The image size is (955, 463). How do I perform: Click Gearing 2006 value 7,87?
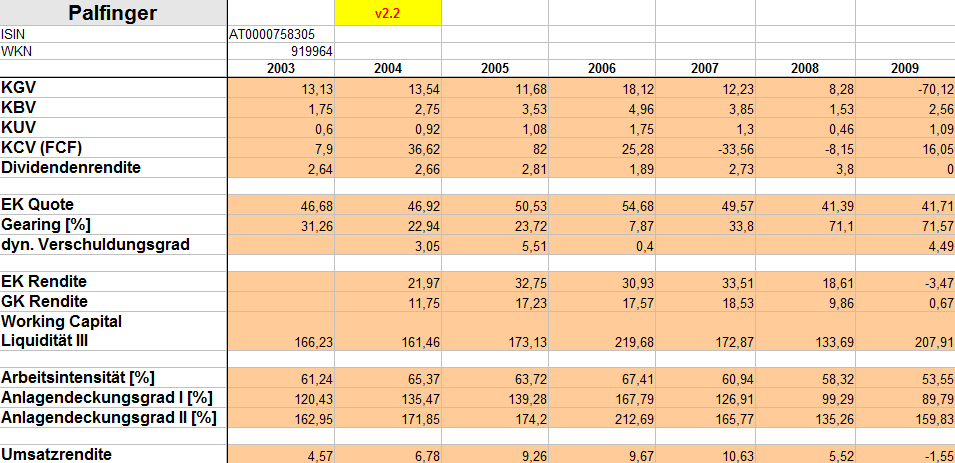pyautogui.click(x=602, y=225)
